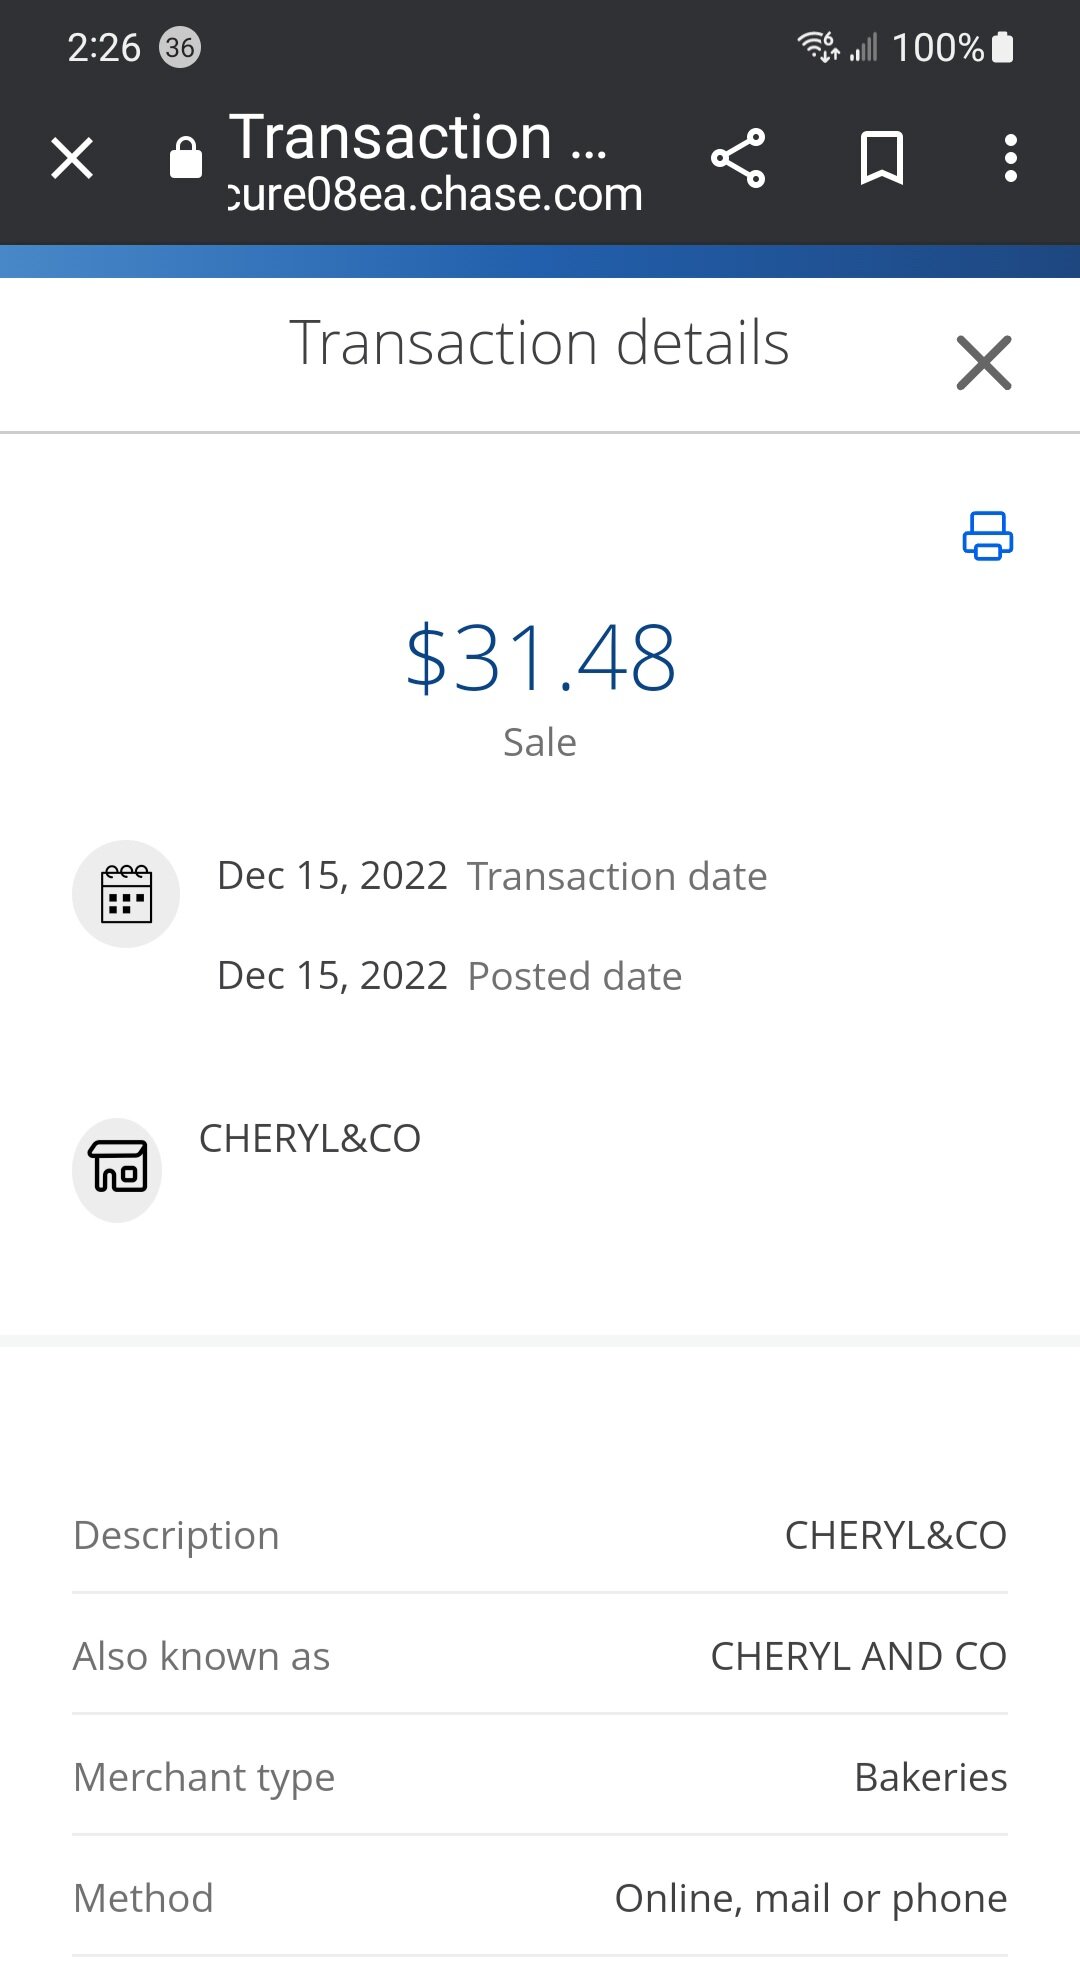Tap the print transaction icon
This screenshot has width=1080, height=1984.
987,536
